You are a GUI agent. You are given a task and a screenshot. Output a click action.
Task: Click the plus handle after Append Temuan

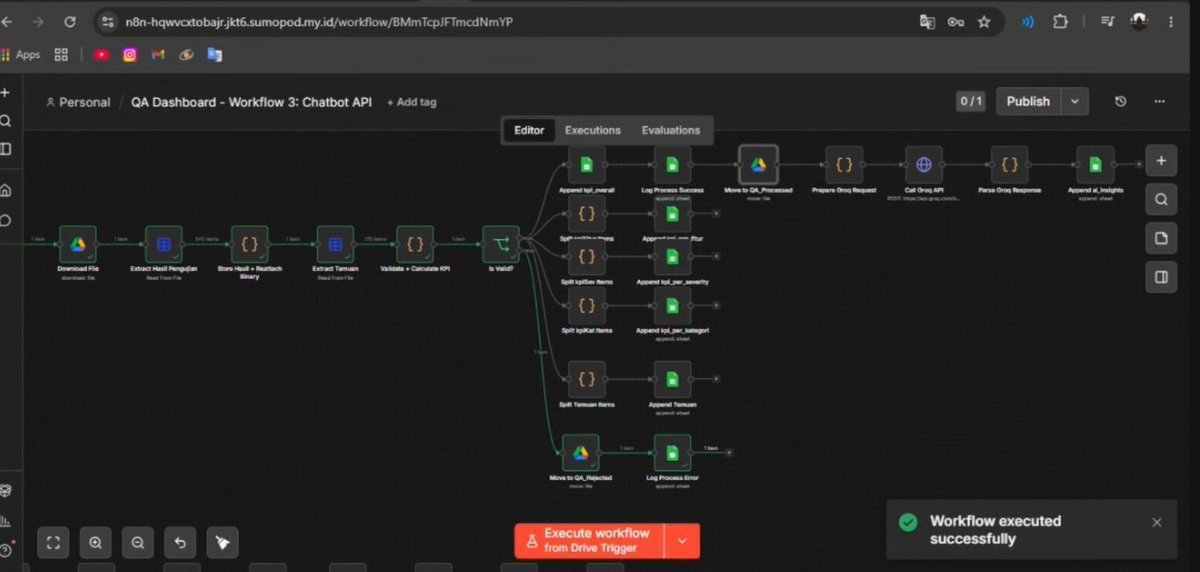click(716, 380)
